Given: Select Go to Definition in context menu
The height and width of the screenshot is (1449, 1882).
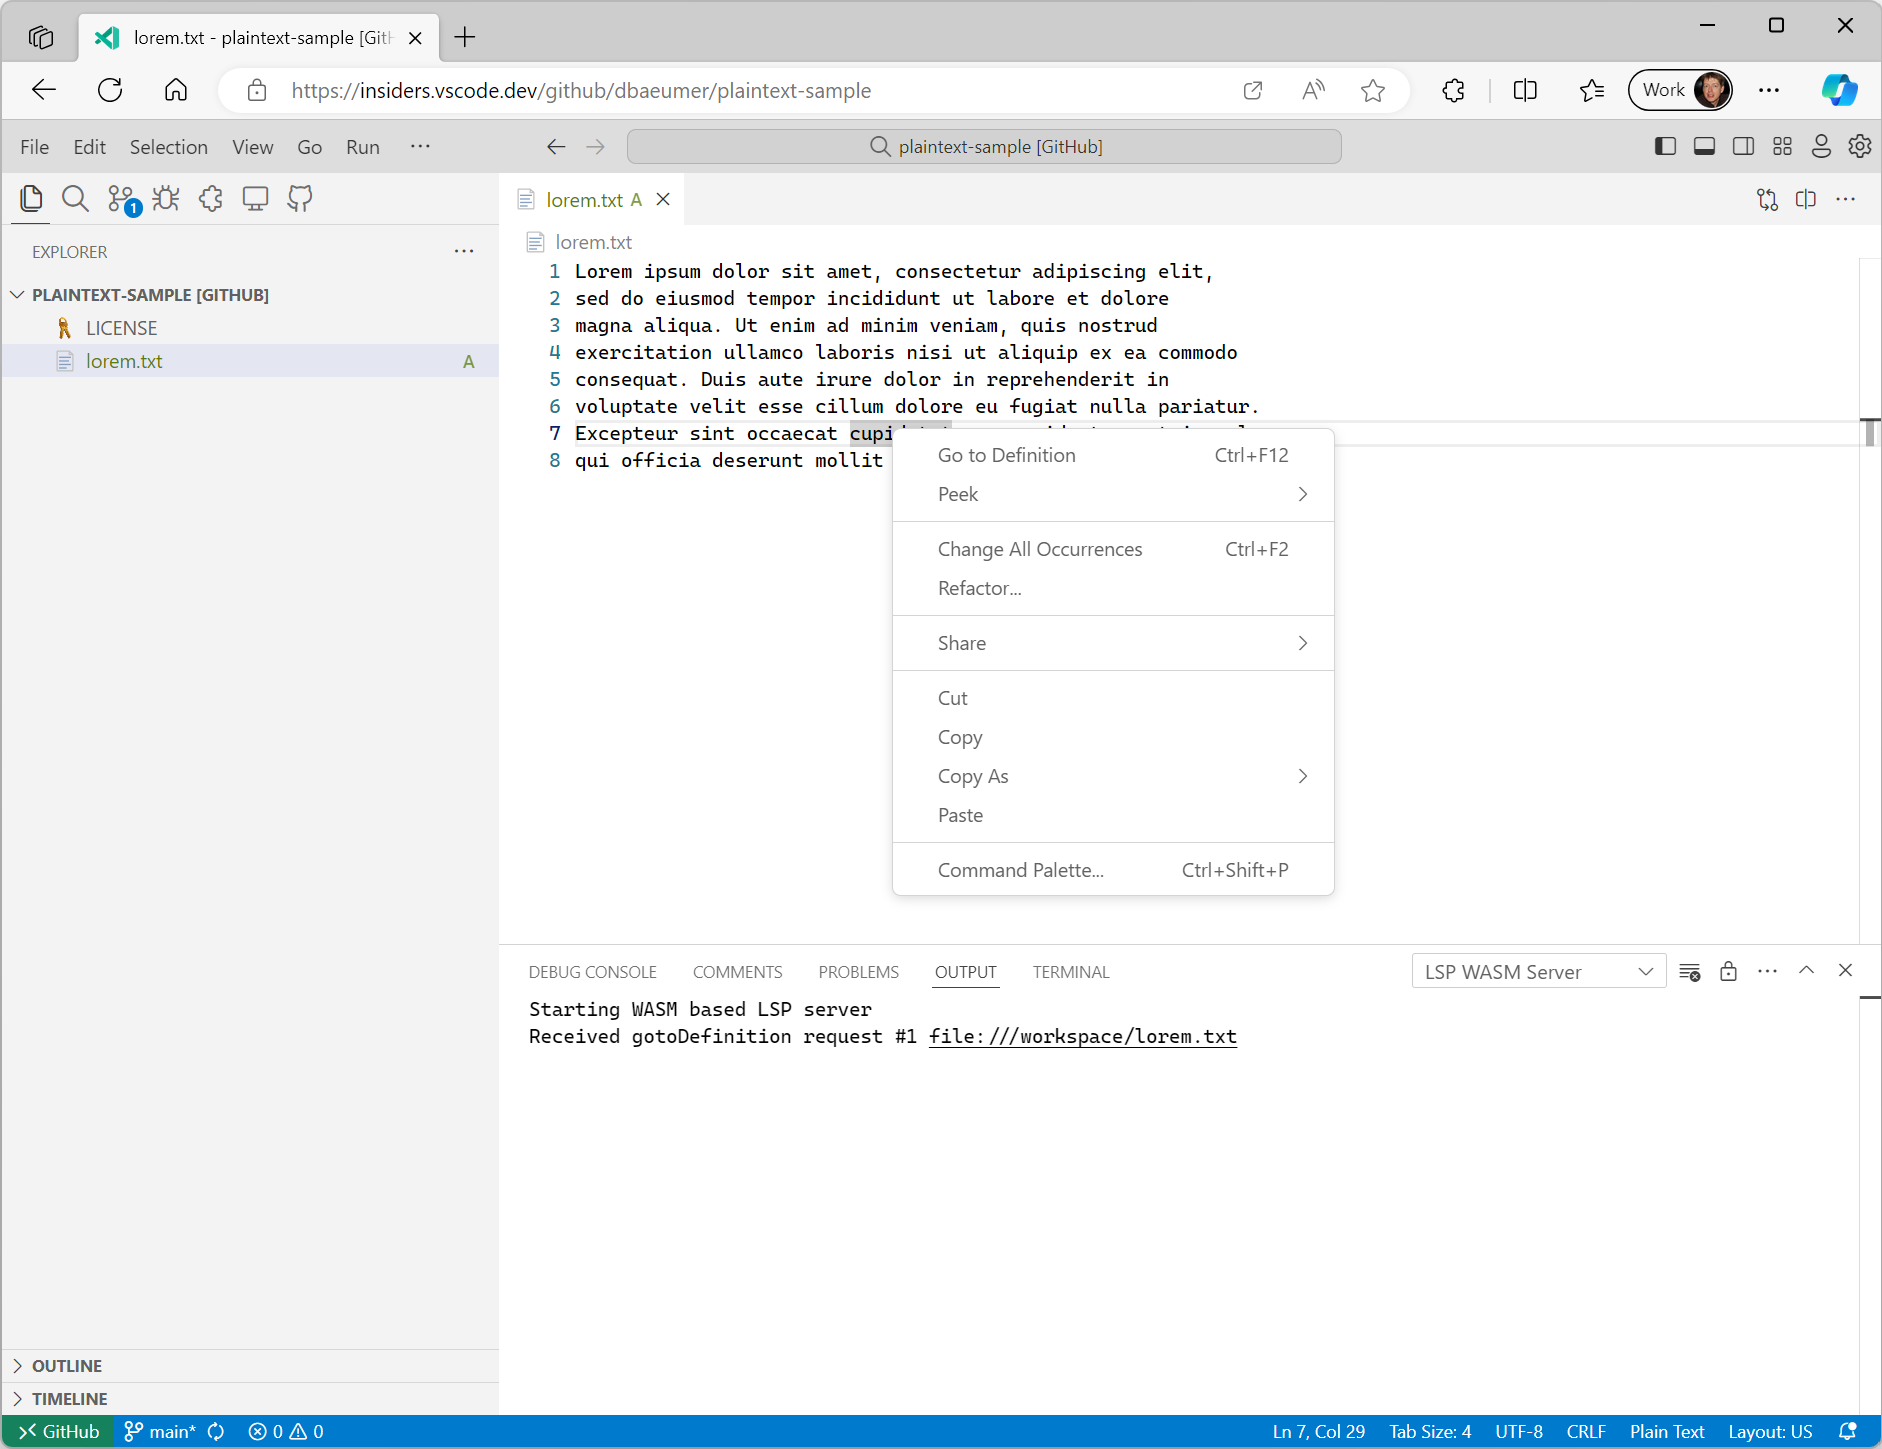Looking at the screenshot, I should (x=1006, y=454).
